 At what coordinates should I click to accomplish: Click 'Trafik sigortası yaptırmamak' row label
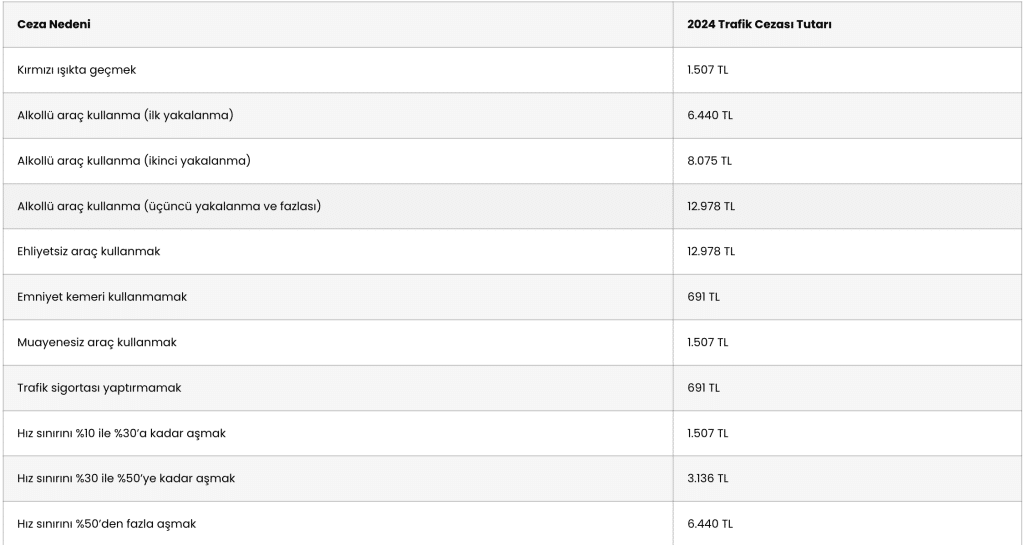pyautogui.click(x=99, y=387)
